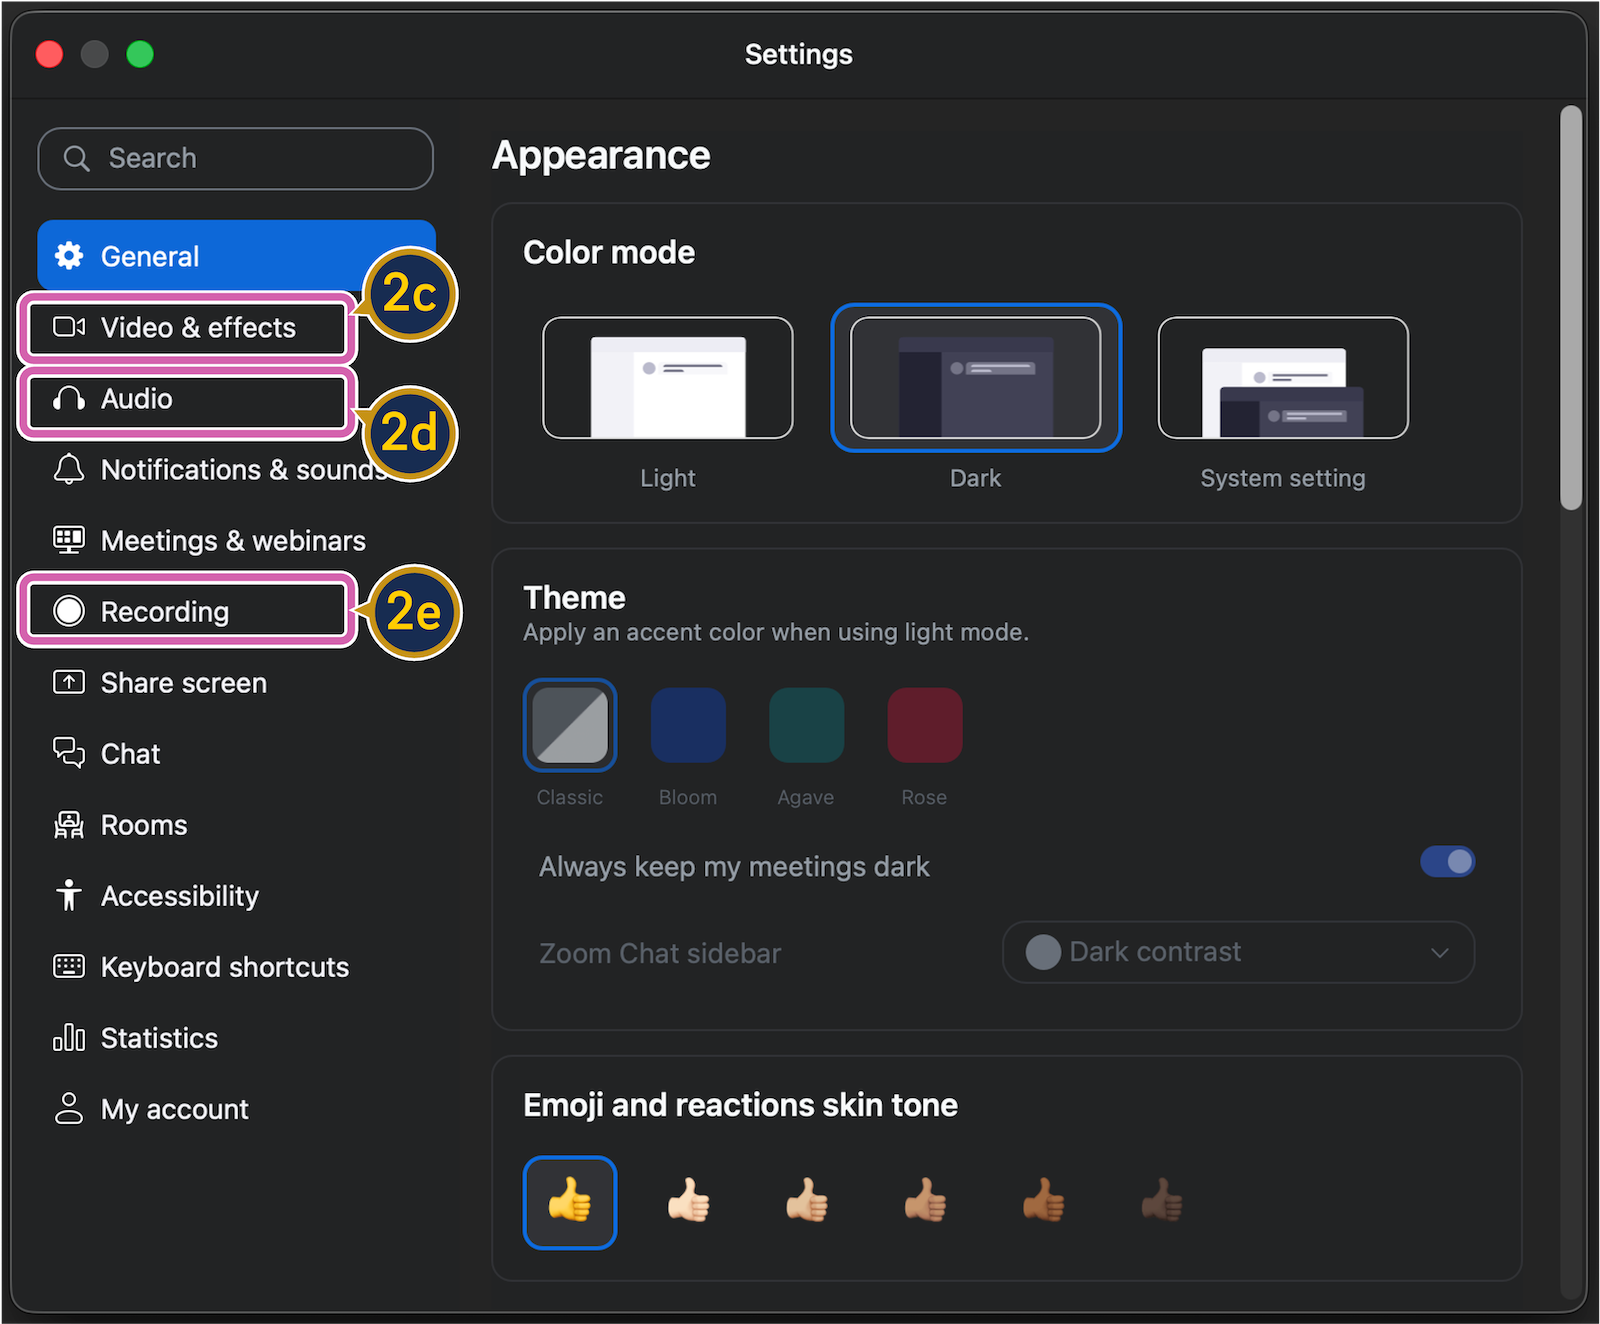Click the Accessibility figure icon
The width and height of the screenshot is (1600, 1324).
click(x=69, y=895)
